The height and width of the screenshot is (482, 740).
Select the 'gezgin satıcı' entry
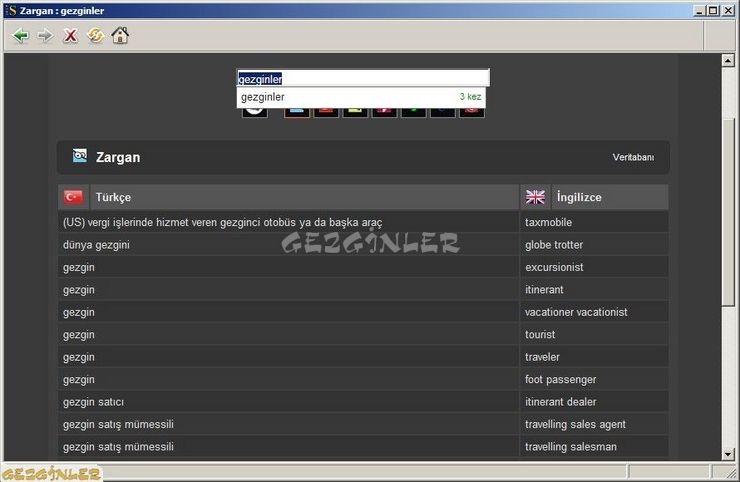(x=93, y=402)
